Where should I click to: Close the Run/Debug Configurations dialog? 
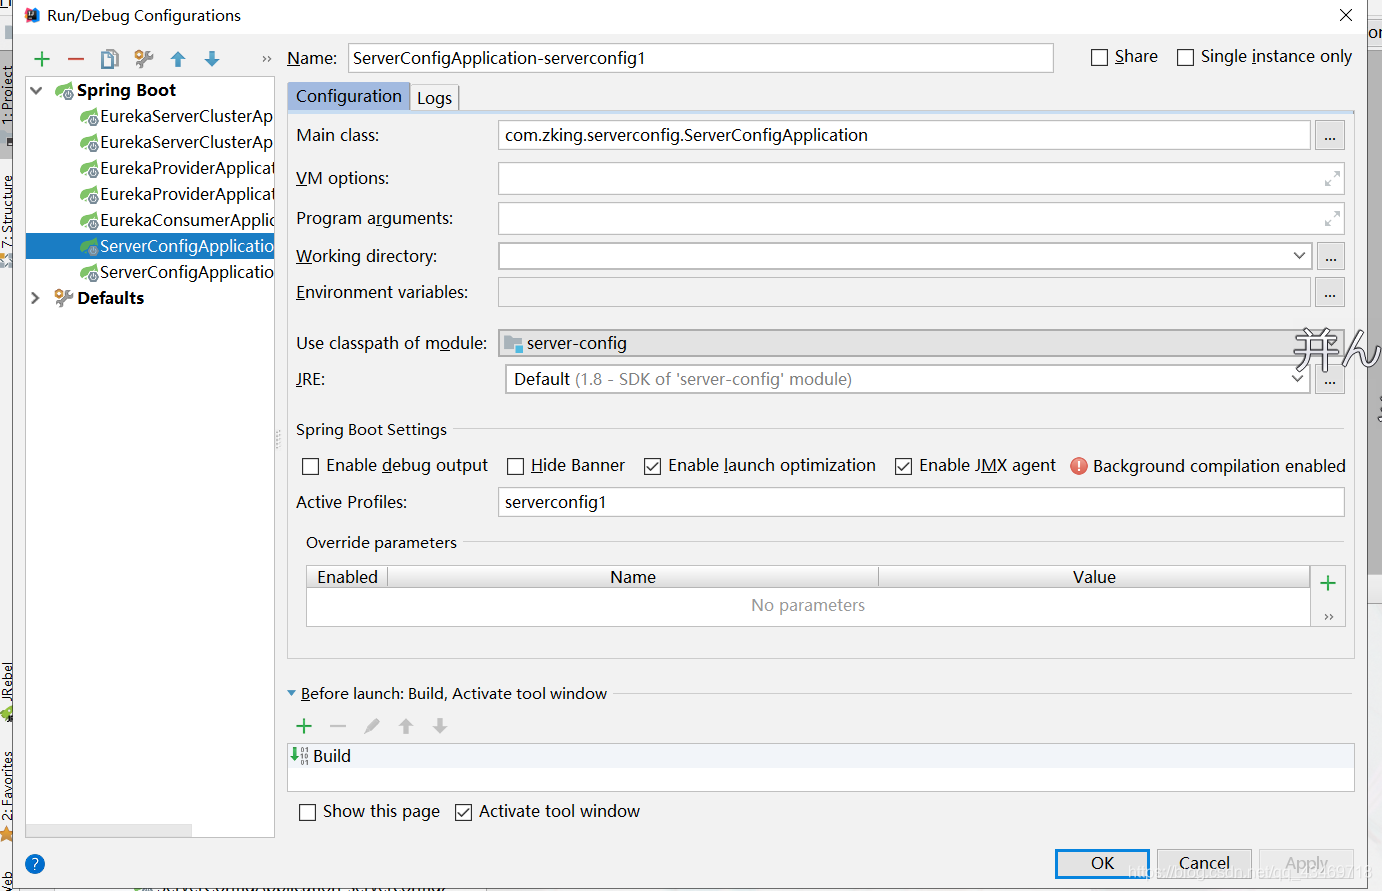(1346, 15)
